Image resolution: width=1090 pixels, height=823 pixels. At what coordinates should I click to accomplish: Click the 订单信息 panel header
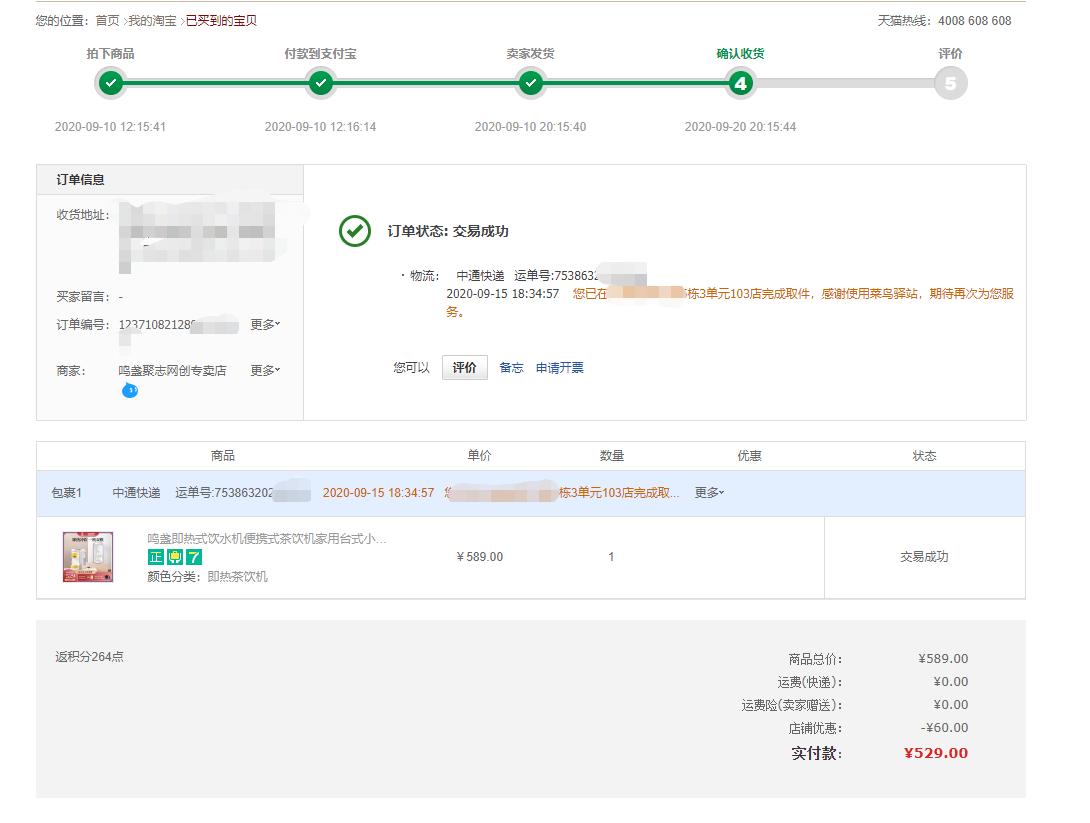(170, 179)
